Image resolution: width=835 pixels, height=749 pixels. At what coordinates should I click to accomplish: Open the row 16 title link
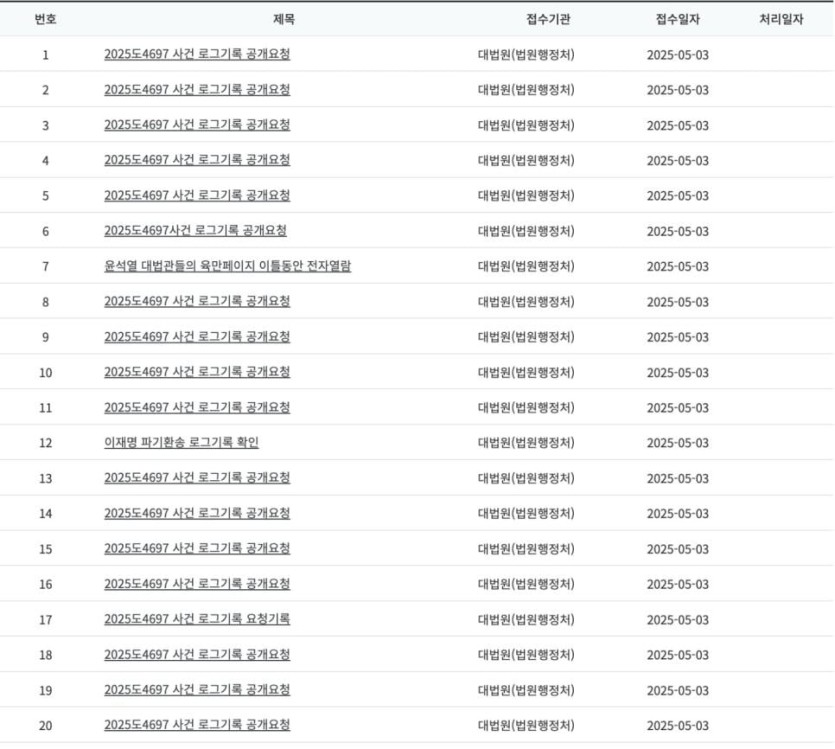coord(197,584)
